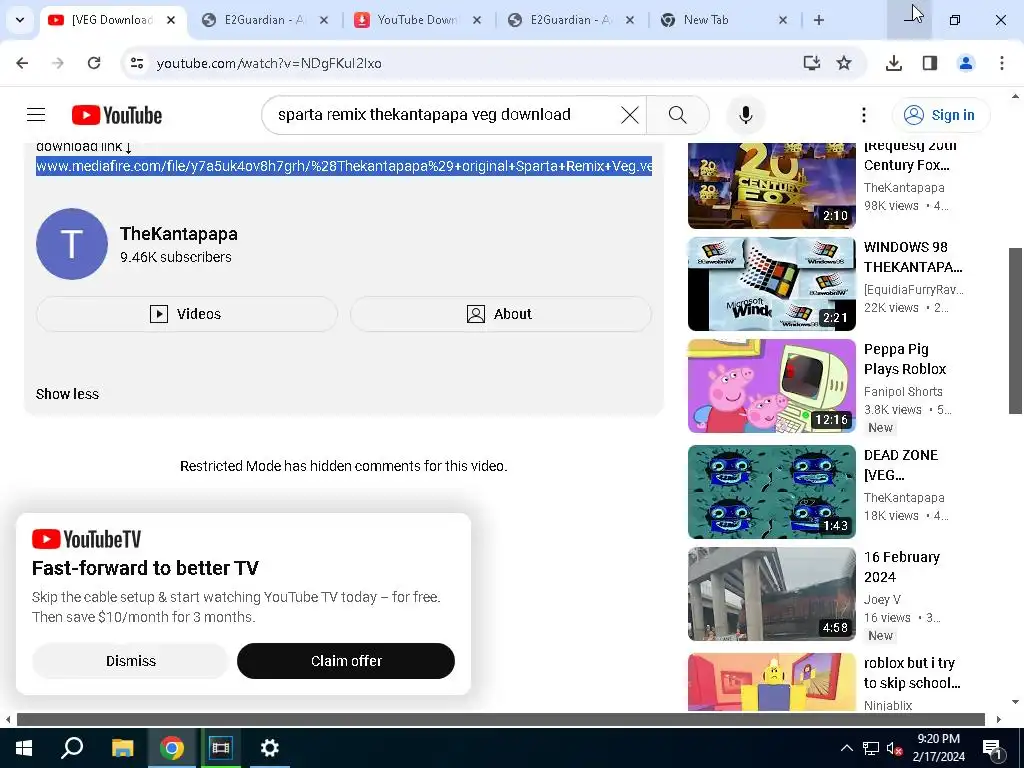Screen dimensions: 1024x768
Task: View site information icon in address bar
Action: coord(137,63)
